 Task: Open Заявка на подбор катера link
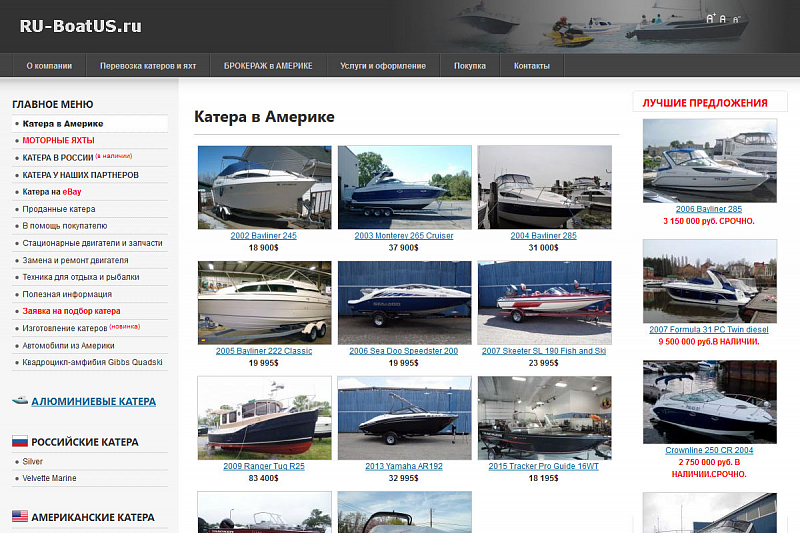point(71,311)
